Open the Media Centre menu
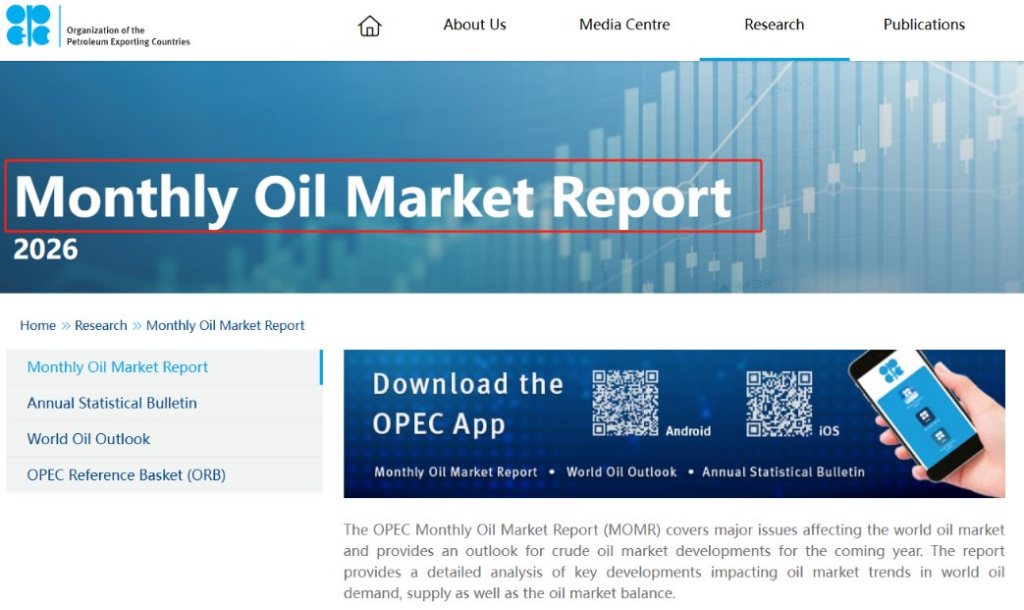 [624, 25]
